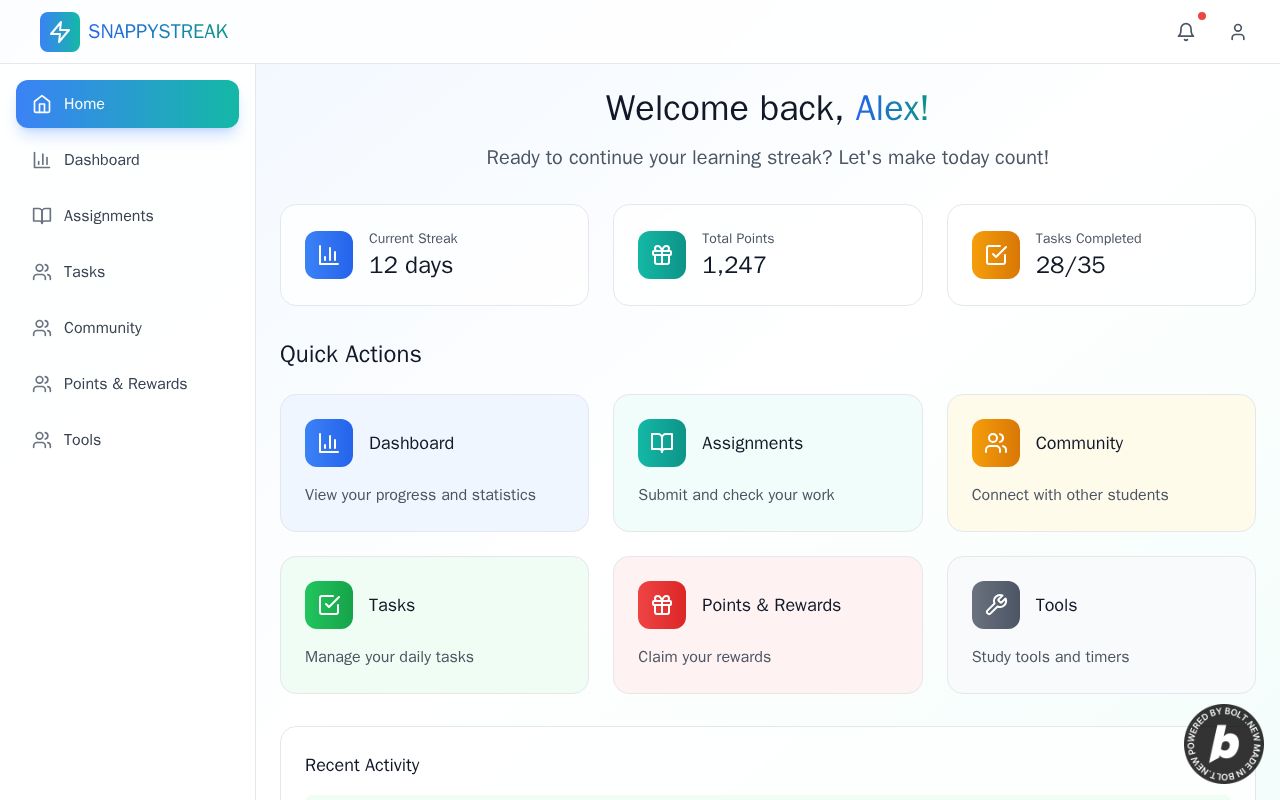Screen dimensions: 1280x800
Task: Click the '12 days' streak value
Action: point(411,265)
